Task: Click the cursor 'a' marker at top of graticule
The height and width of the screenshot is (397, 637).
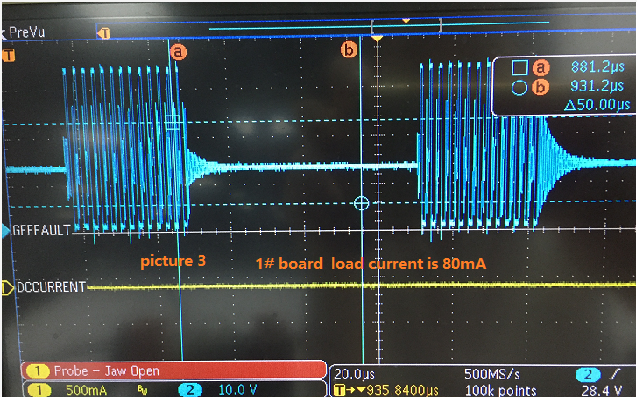Action: tap(178, 52)
